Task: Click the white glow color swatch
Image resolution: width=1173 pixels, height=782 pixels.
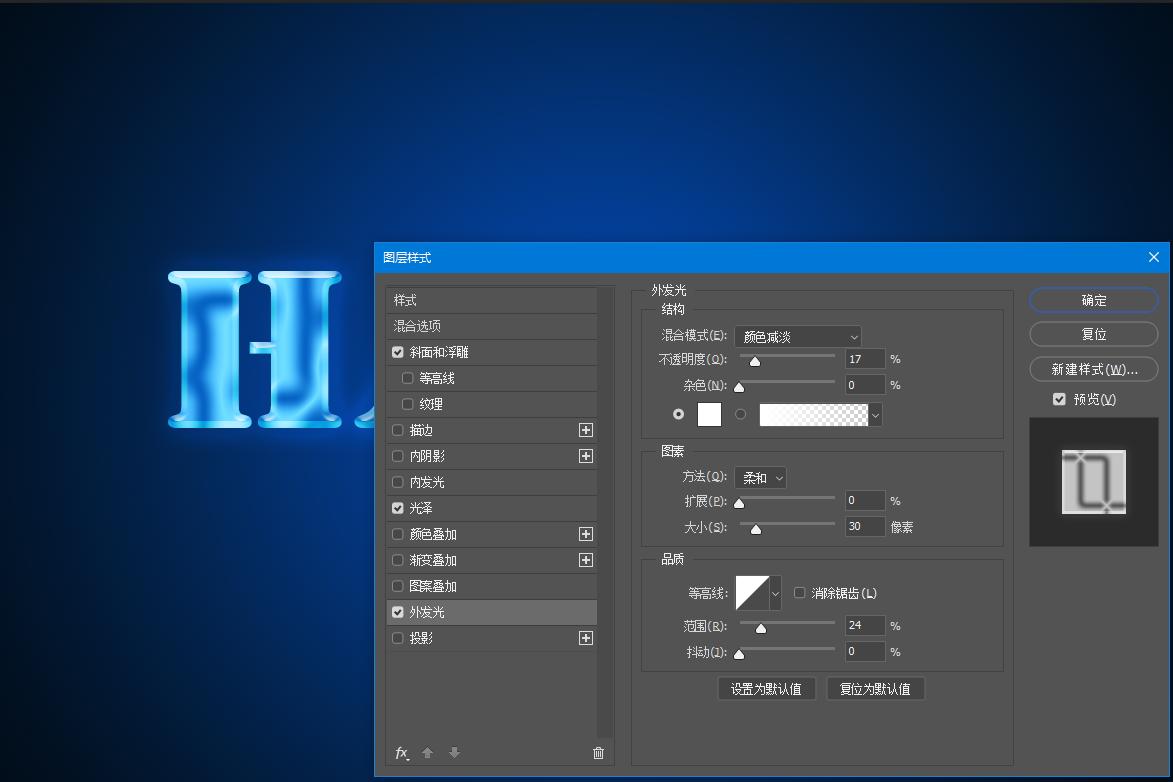Action: [x=709, y=414]
